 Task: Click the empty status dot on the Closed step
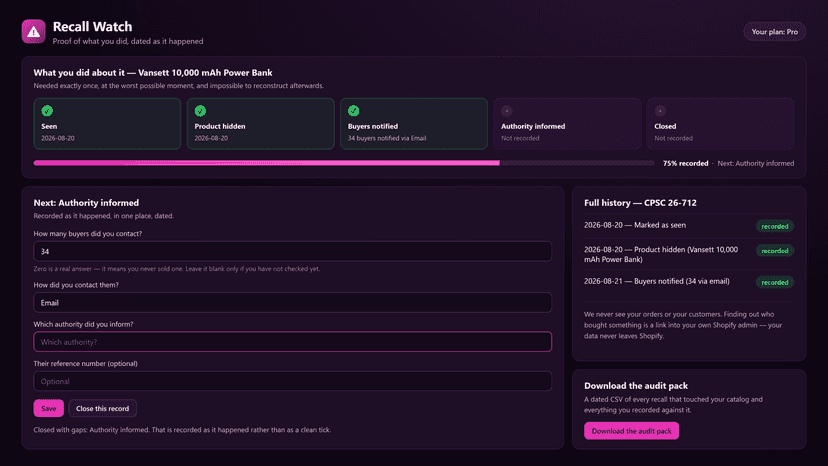(660, 111)
